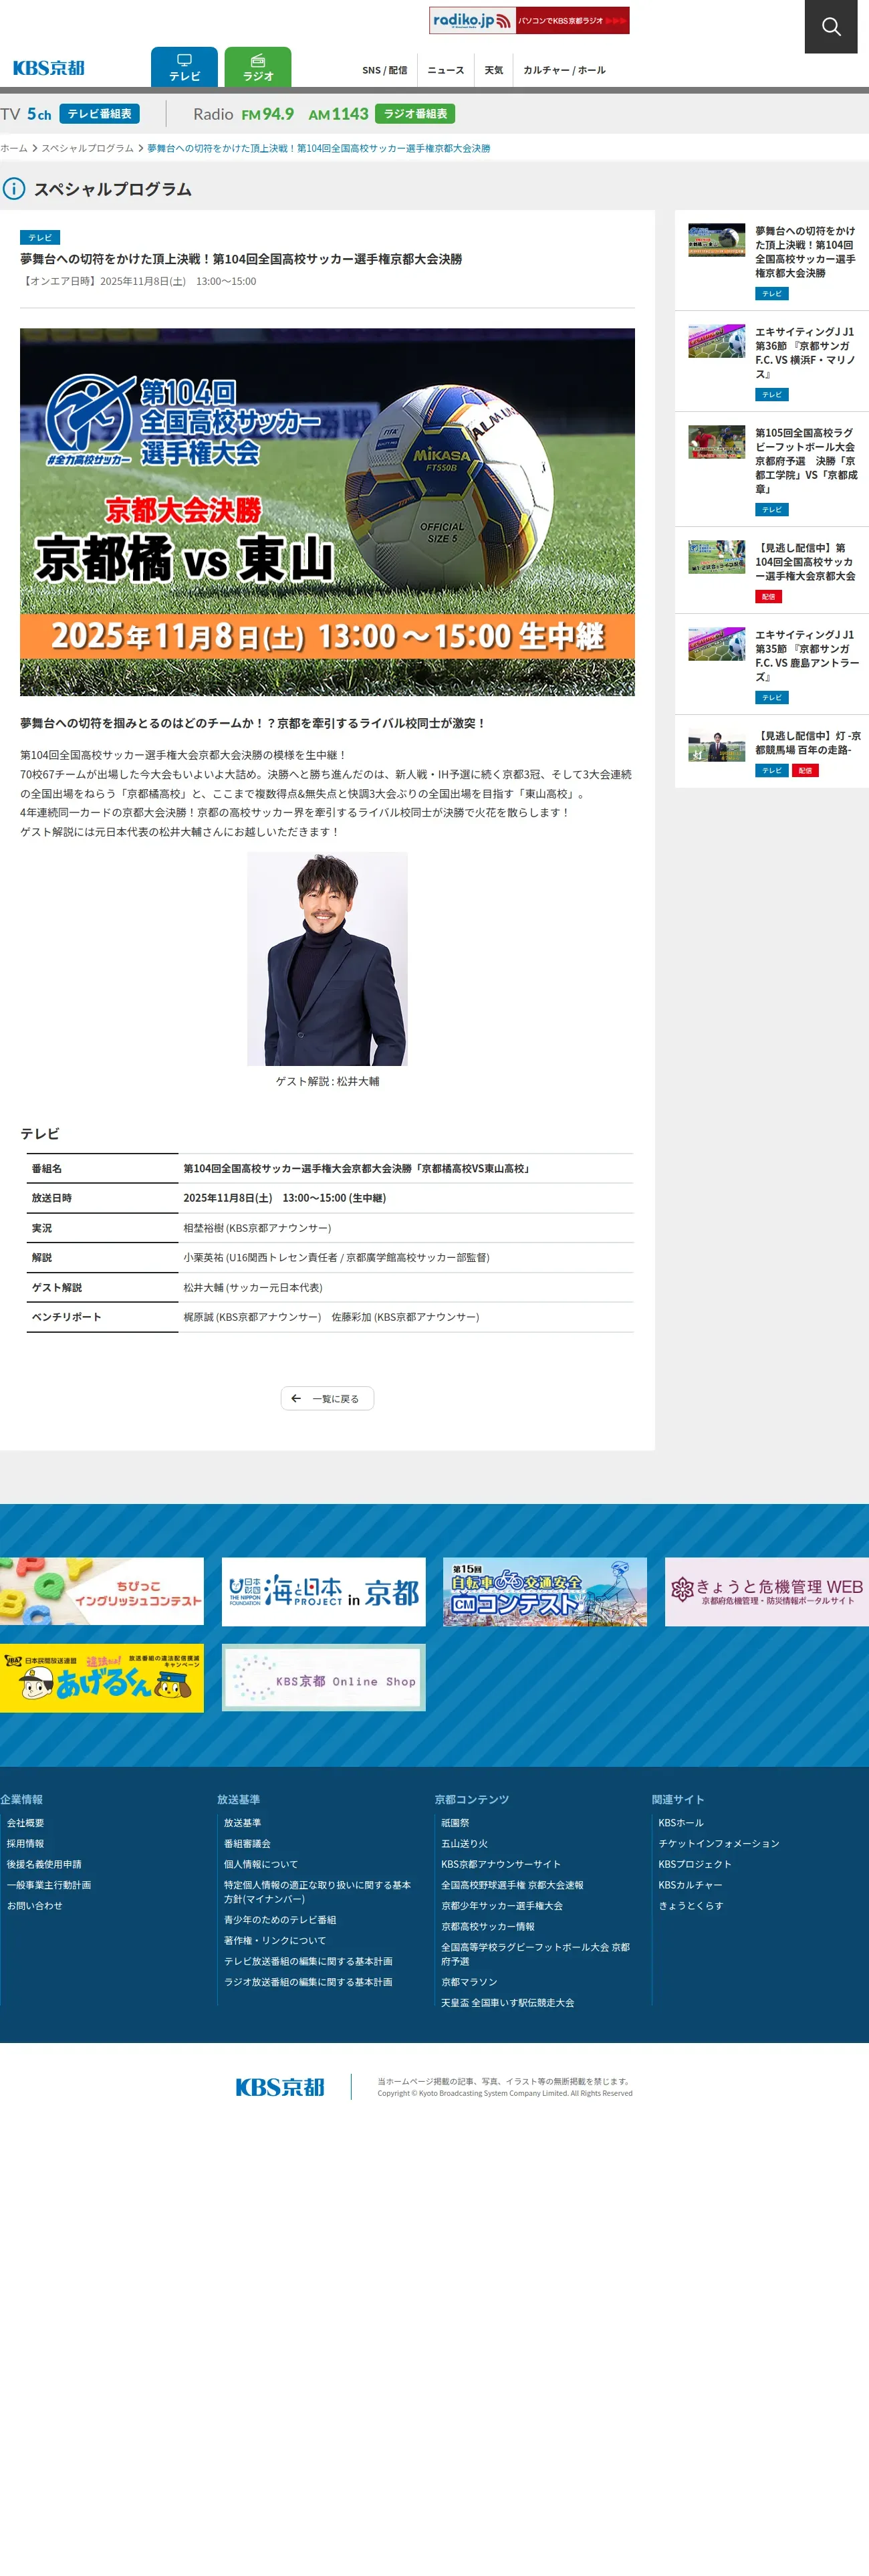The width and height of the screenshot is (869, 2576).
Task: Open 天皇盃 全国車いす駅伝競走大会 link
Action: coord(508,2003)
